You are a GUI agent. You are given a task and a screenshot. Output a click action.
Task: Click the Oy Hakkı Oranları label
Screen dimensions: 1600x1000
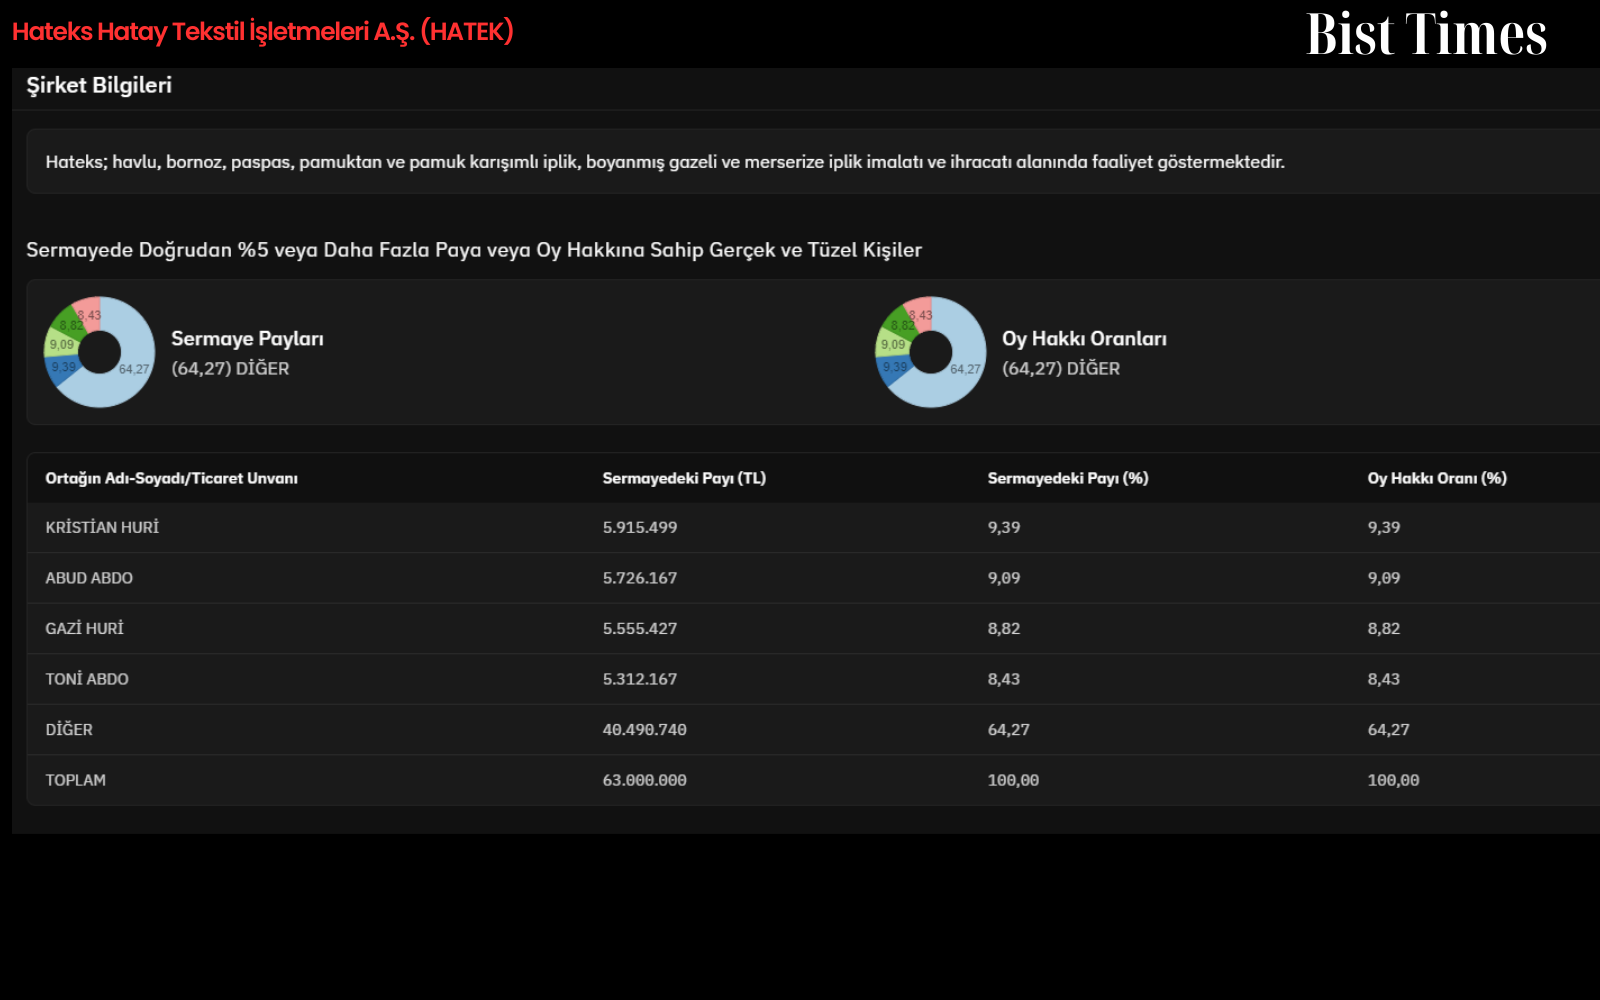pyautogui.click(x=1084, y=339)
